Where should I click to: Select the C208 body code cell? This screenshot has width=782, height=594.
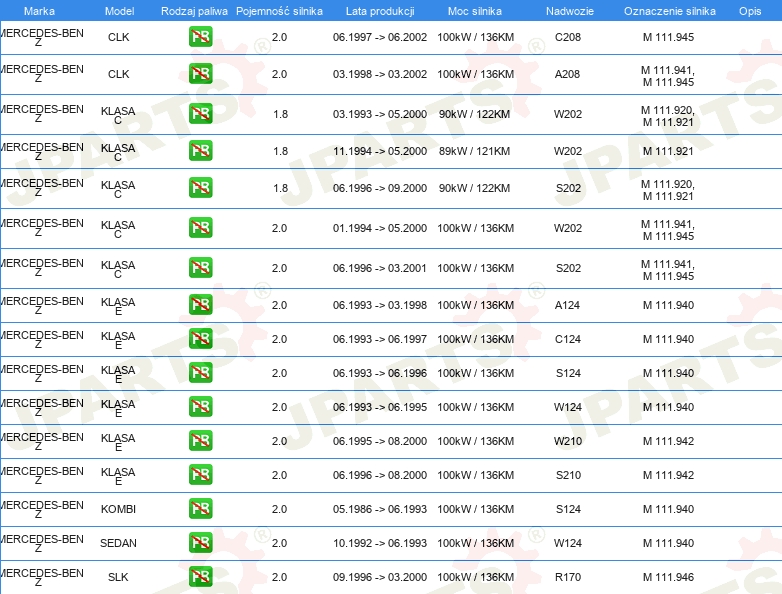[x=568, y=37]
